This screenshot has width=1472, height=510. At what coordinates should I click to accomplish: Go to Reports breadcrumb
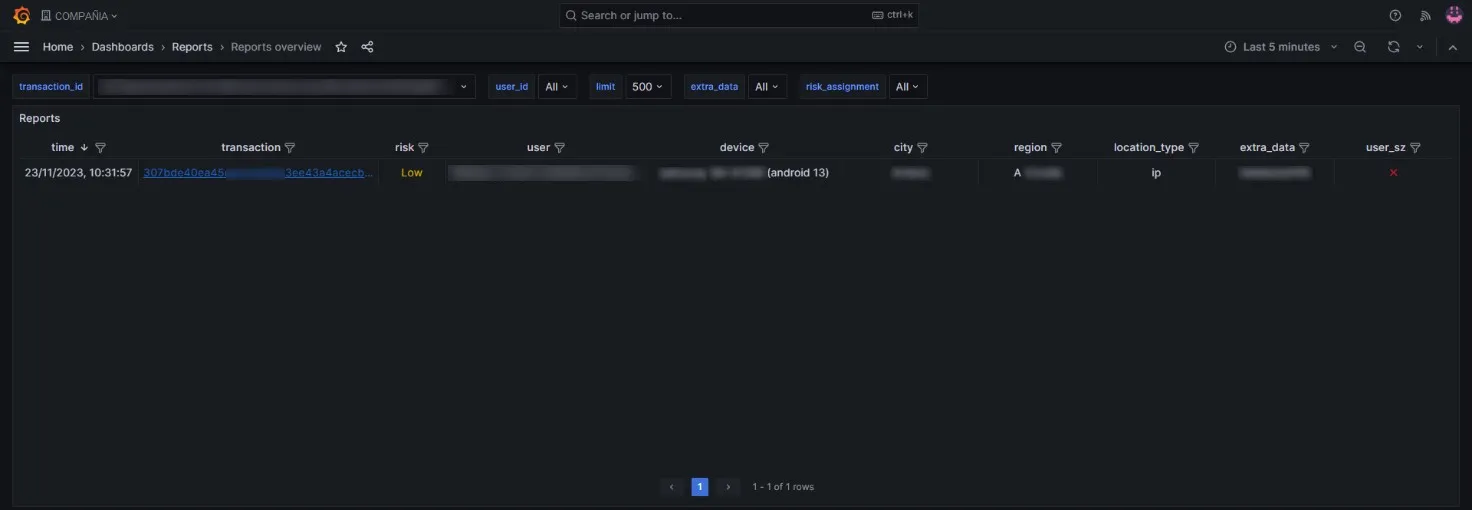pyautogui.click(x=192, y=47)
